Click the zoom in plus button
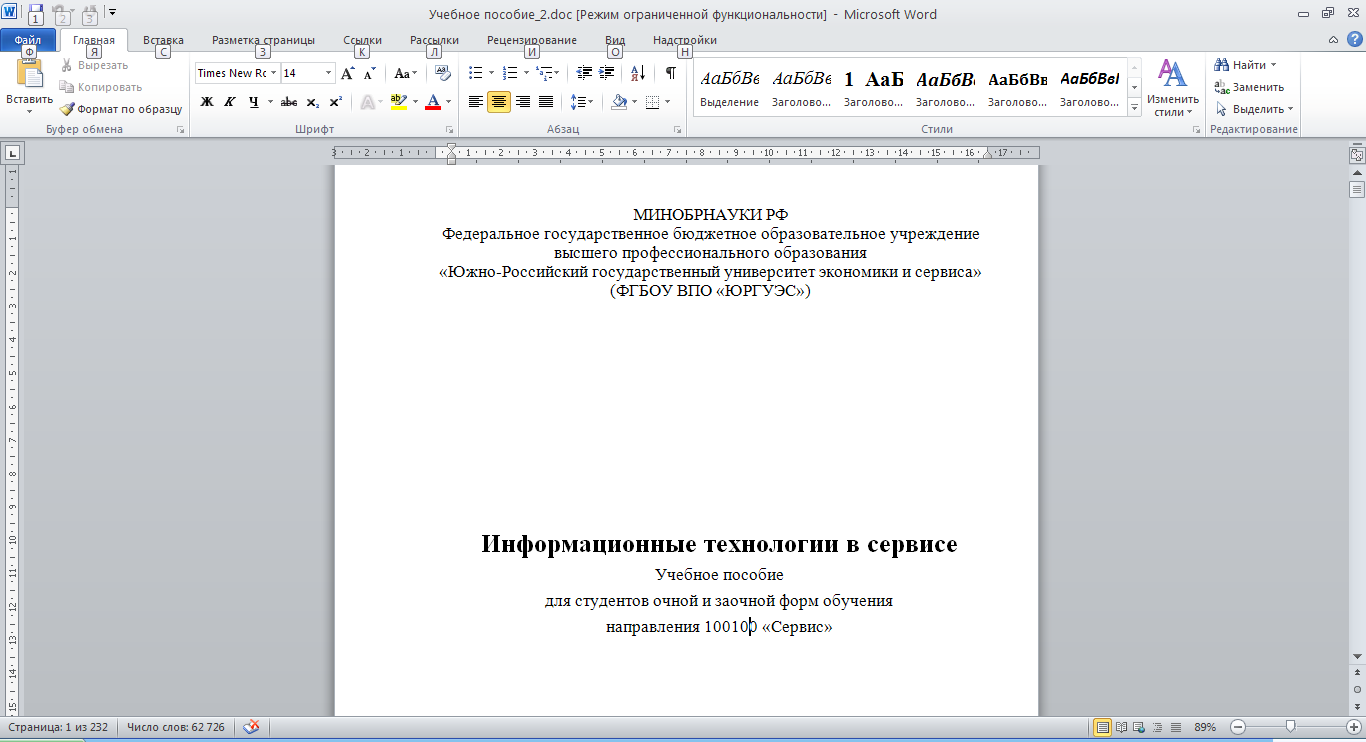 1353,727
